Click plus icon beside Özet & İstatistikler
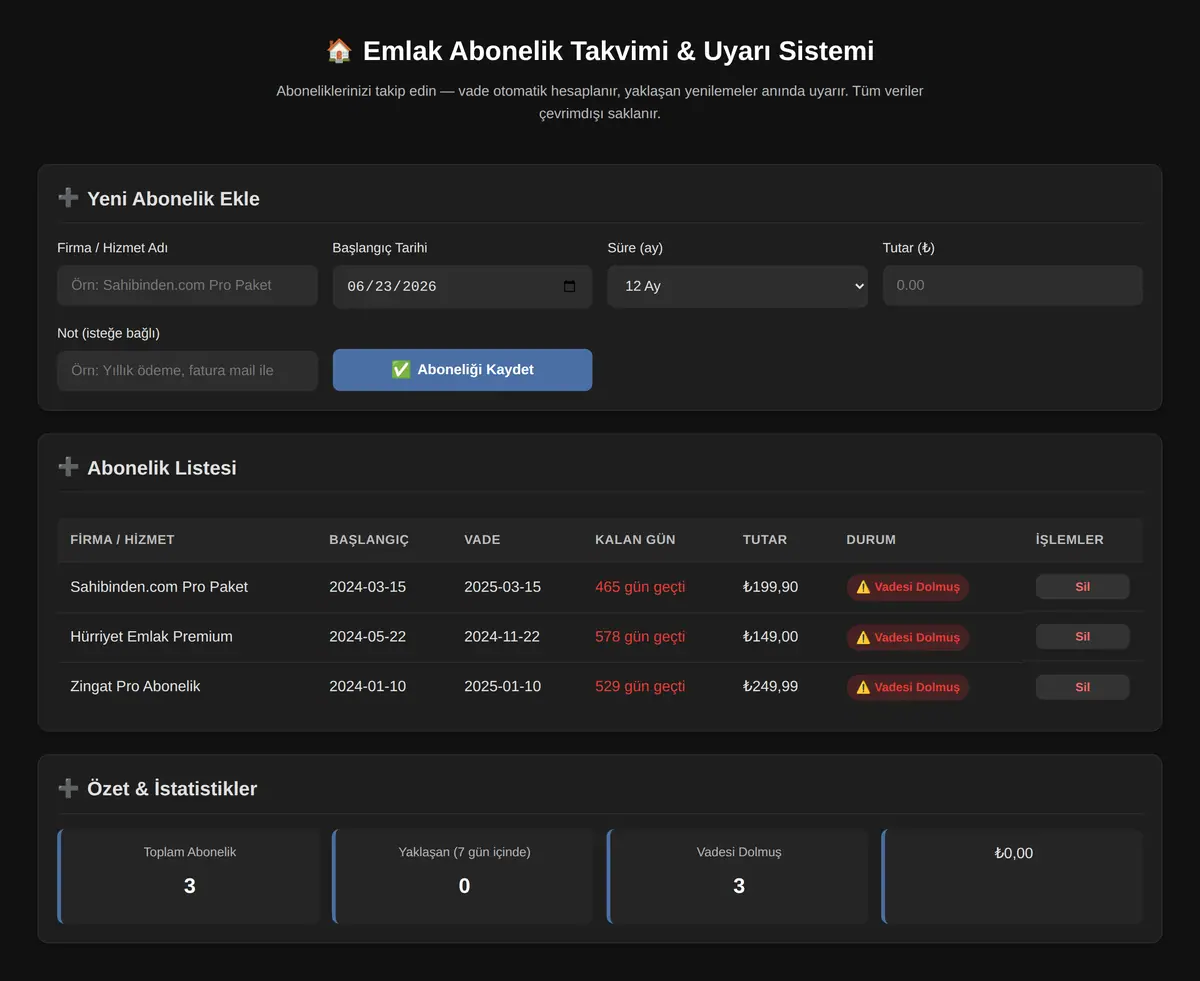This screenshot has width=1200, height=981. [x=68, y=788]
